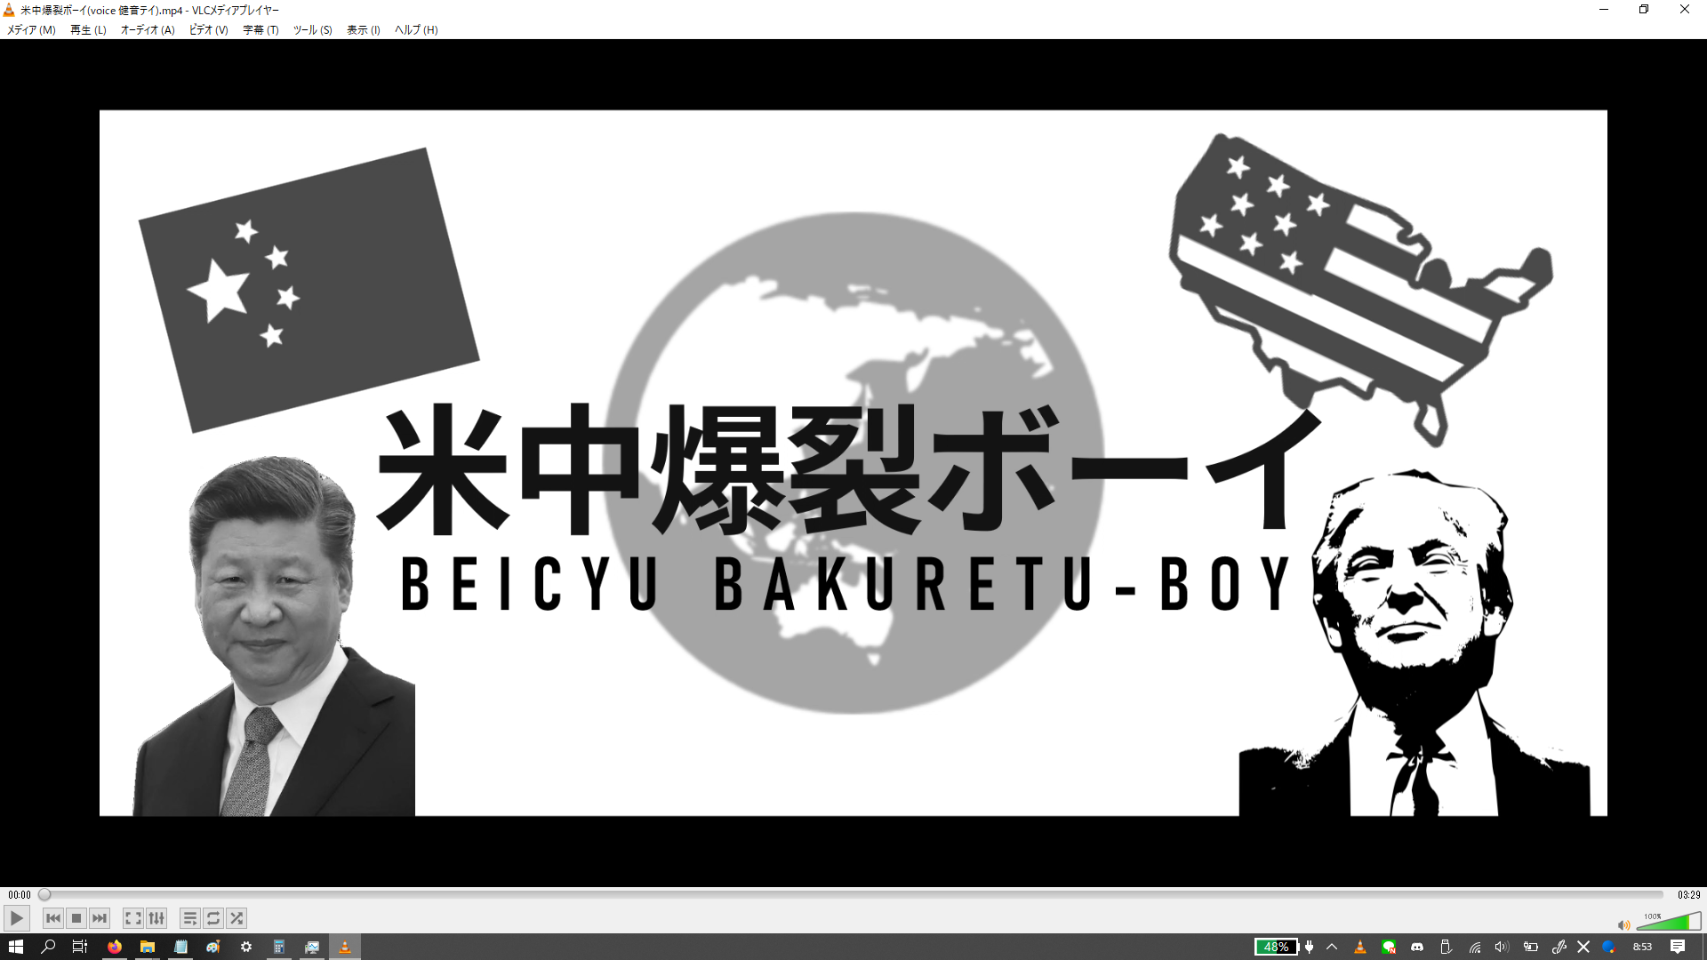1707x960 pixels.
Task: Click the VLC cone in the title bar
Action: (x=9, y=10)
